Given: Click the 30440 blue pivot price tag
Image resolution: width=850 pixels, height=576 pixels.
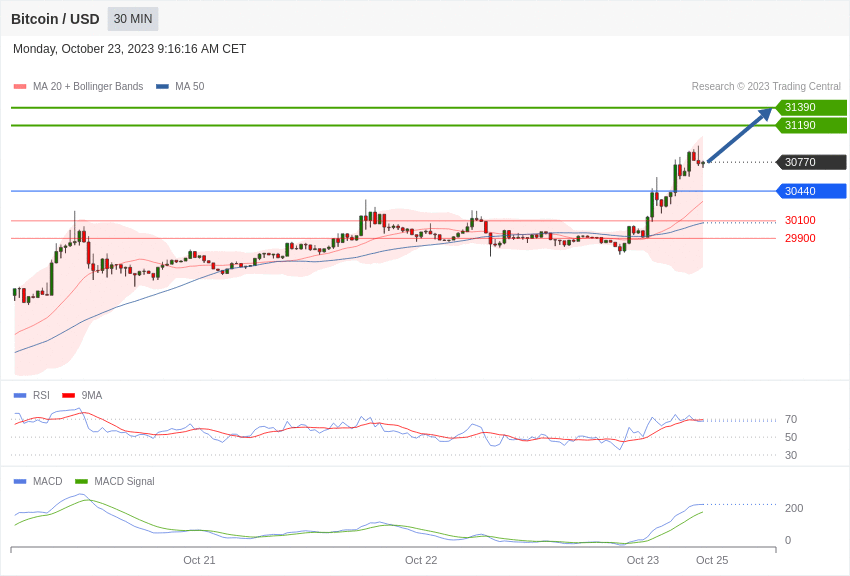Looking at the screenshot, I should pos(811,191).
